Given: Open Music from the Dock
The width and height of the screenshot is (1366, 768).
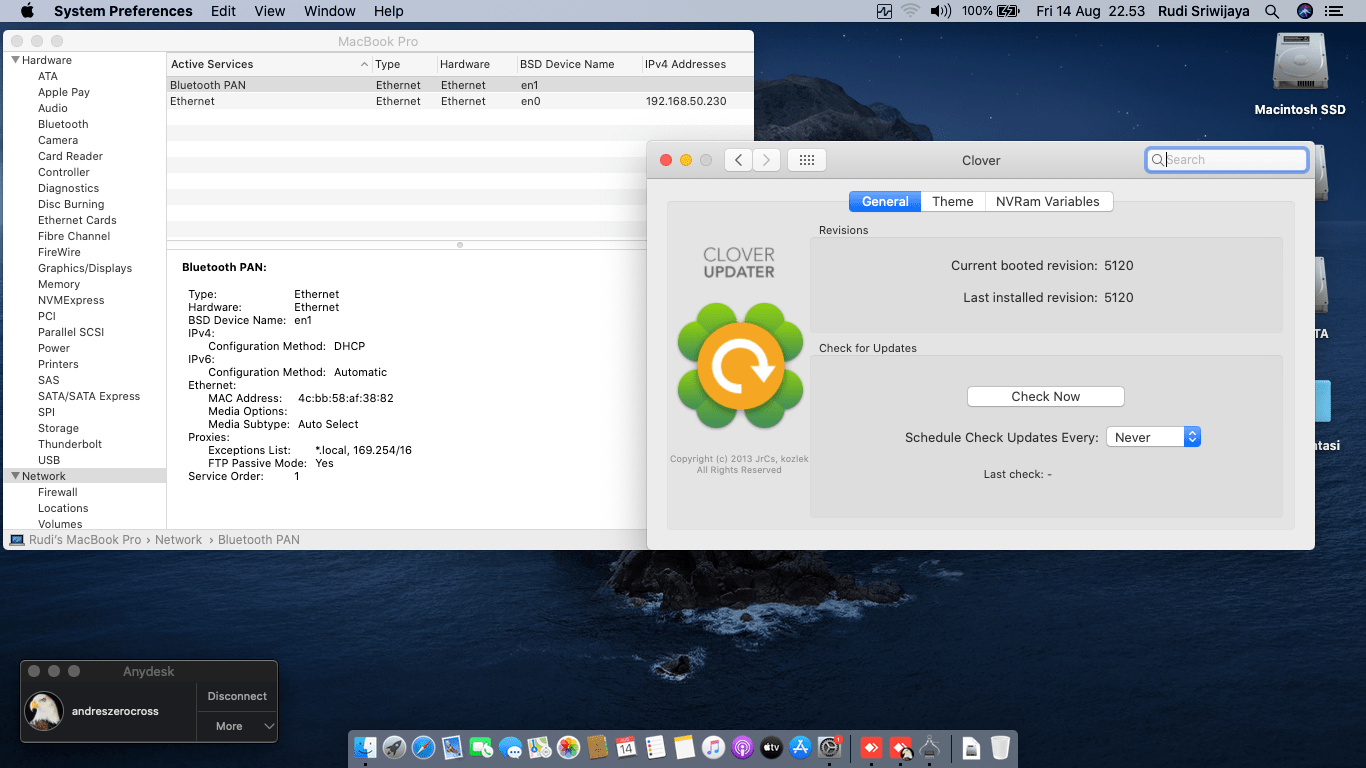Looking at the screenshot, I should point(713,747).
